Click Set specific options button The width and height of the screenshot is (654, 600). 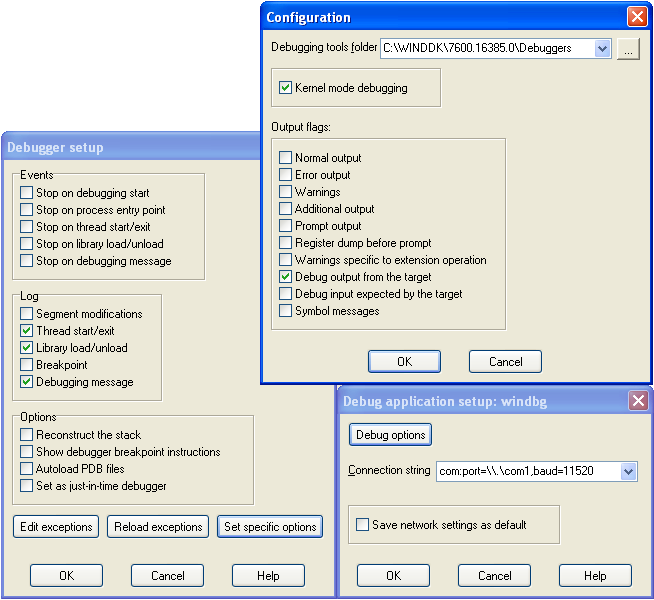coord(270,527)
